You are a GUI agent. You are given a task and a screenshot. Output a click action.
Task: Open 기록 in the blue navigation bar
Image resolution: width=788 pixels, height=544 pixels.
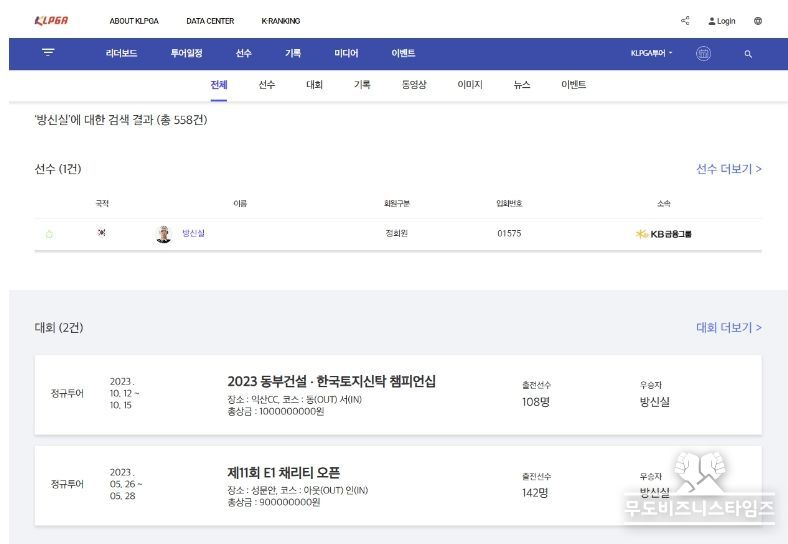(x=292, y=53)
